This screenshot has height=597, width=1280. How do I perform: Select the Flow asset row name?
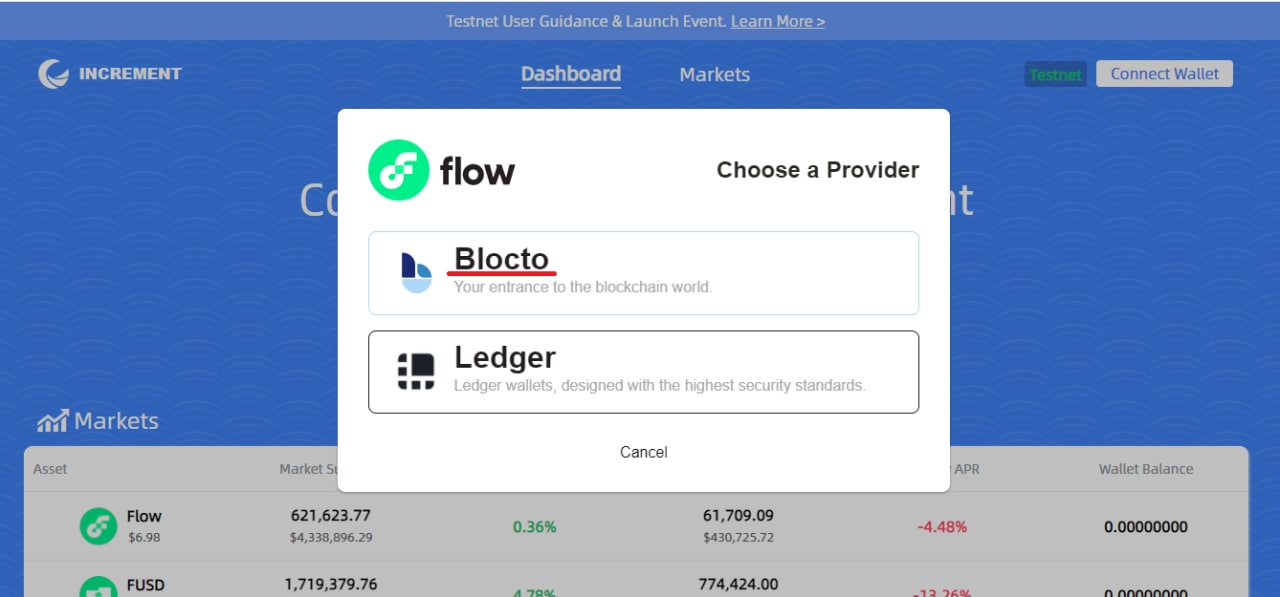pyautogui.click(x=144, y=516)
